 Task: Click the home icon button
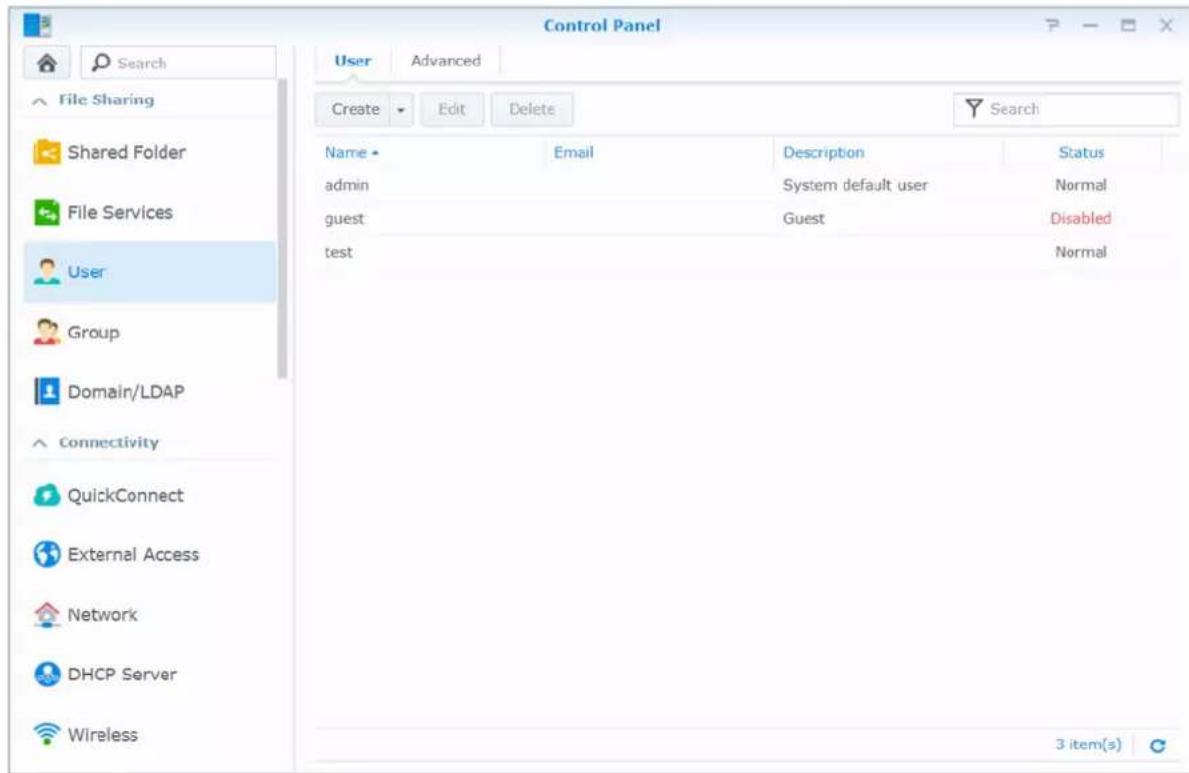click(x=47, y=63)
